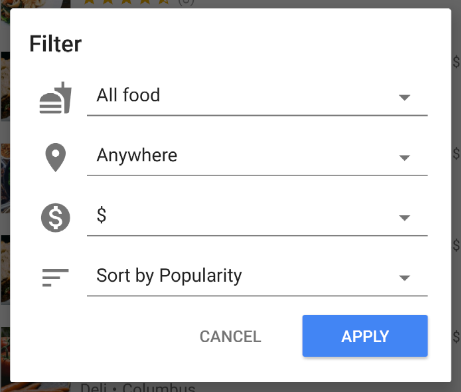Click the arrow beside Anywhere
This screenshot has width=461, height=392.
pyautogui.click(x=404, y=158)
